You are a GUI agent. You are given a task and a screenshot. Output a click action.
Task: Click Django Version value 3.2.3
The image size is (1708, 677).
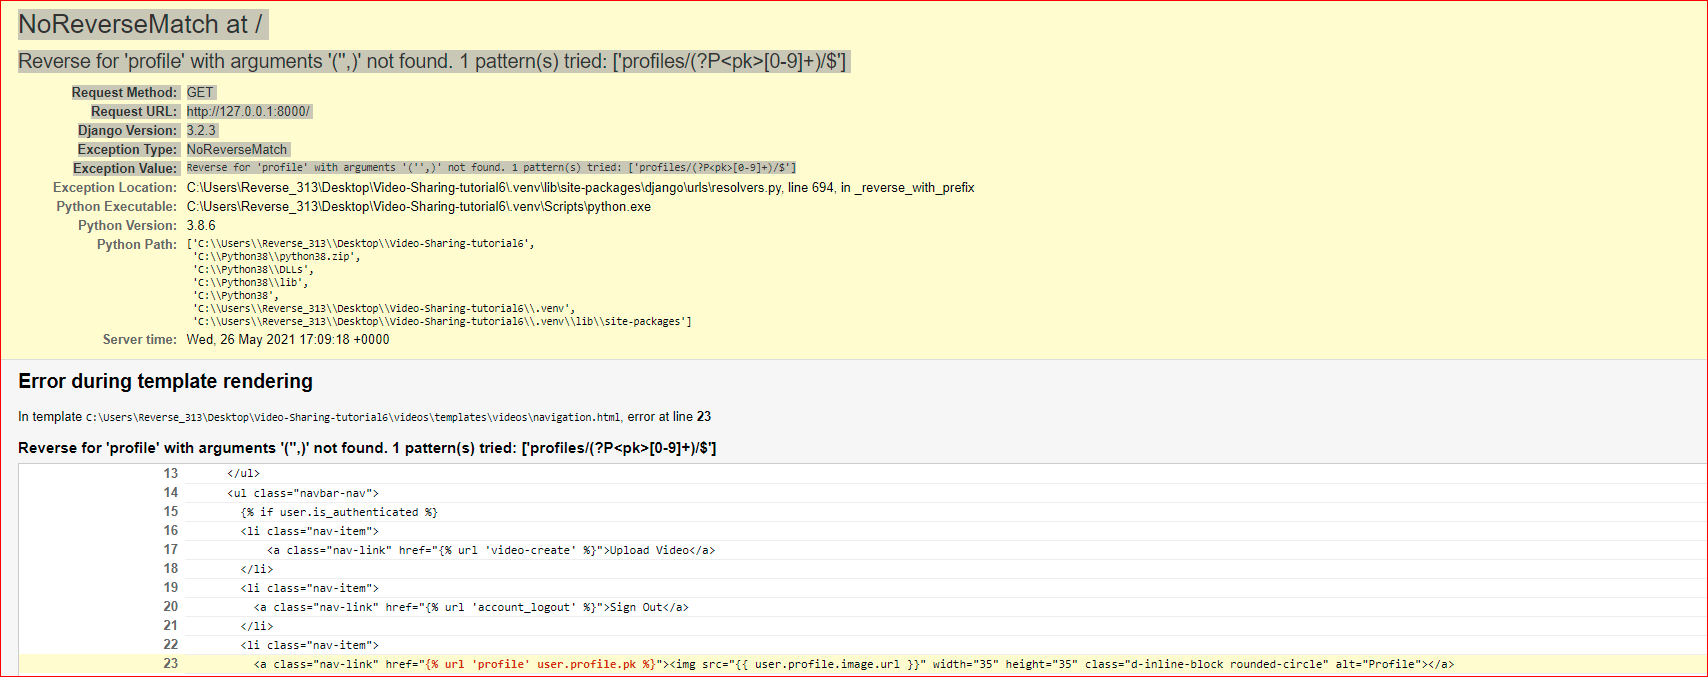tap(201, 130)
